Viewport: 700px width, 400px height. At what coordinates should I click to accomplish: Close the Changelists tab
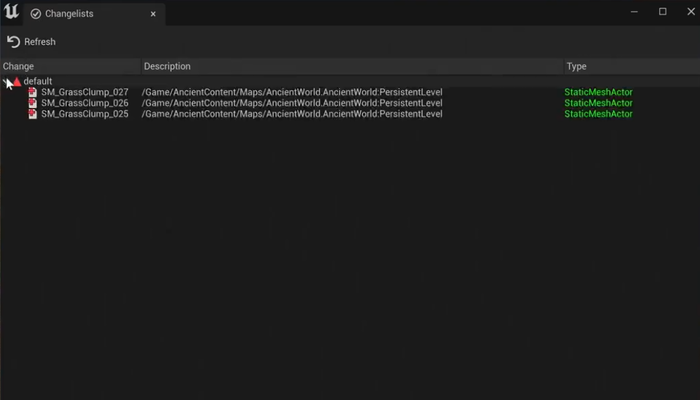[x=153, y=14]
